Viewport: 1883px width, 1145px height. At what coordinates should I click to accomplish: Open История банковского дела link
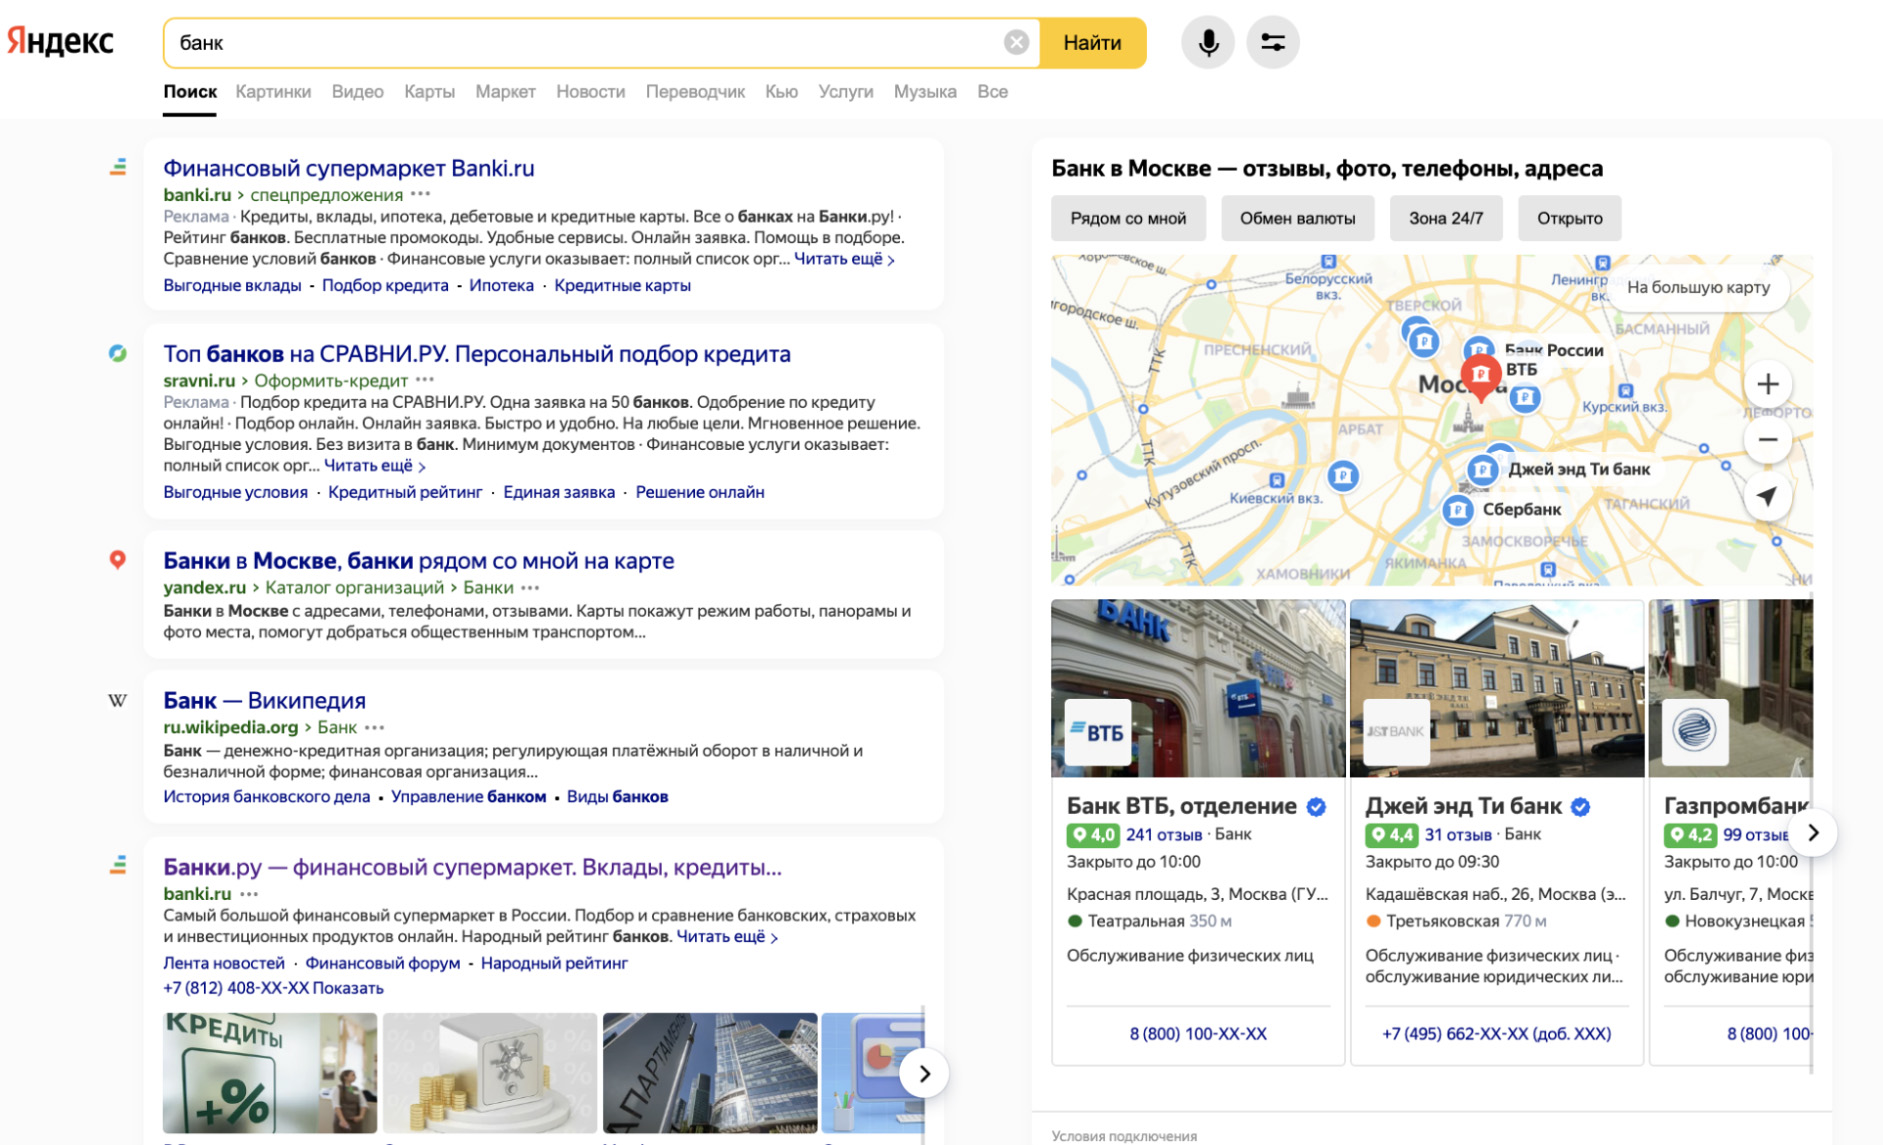coord(267,797)
